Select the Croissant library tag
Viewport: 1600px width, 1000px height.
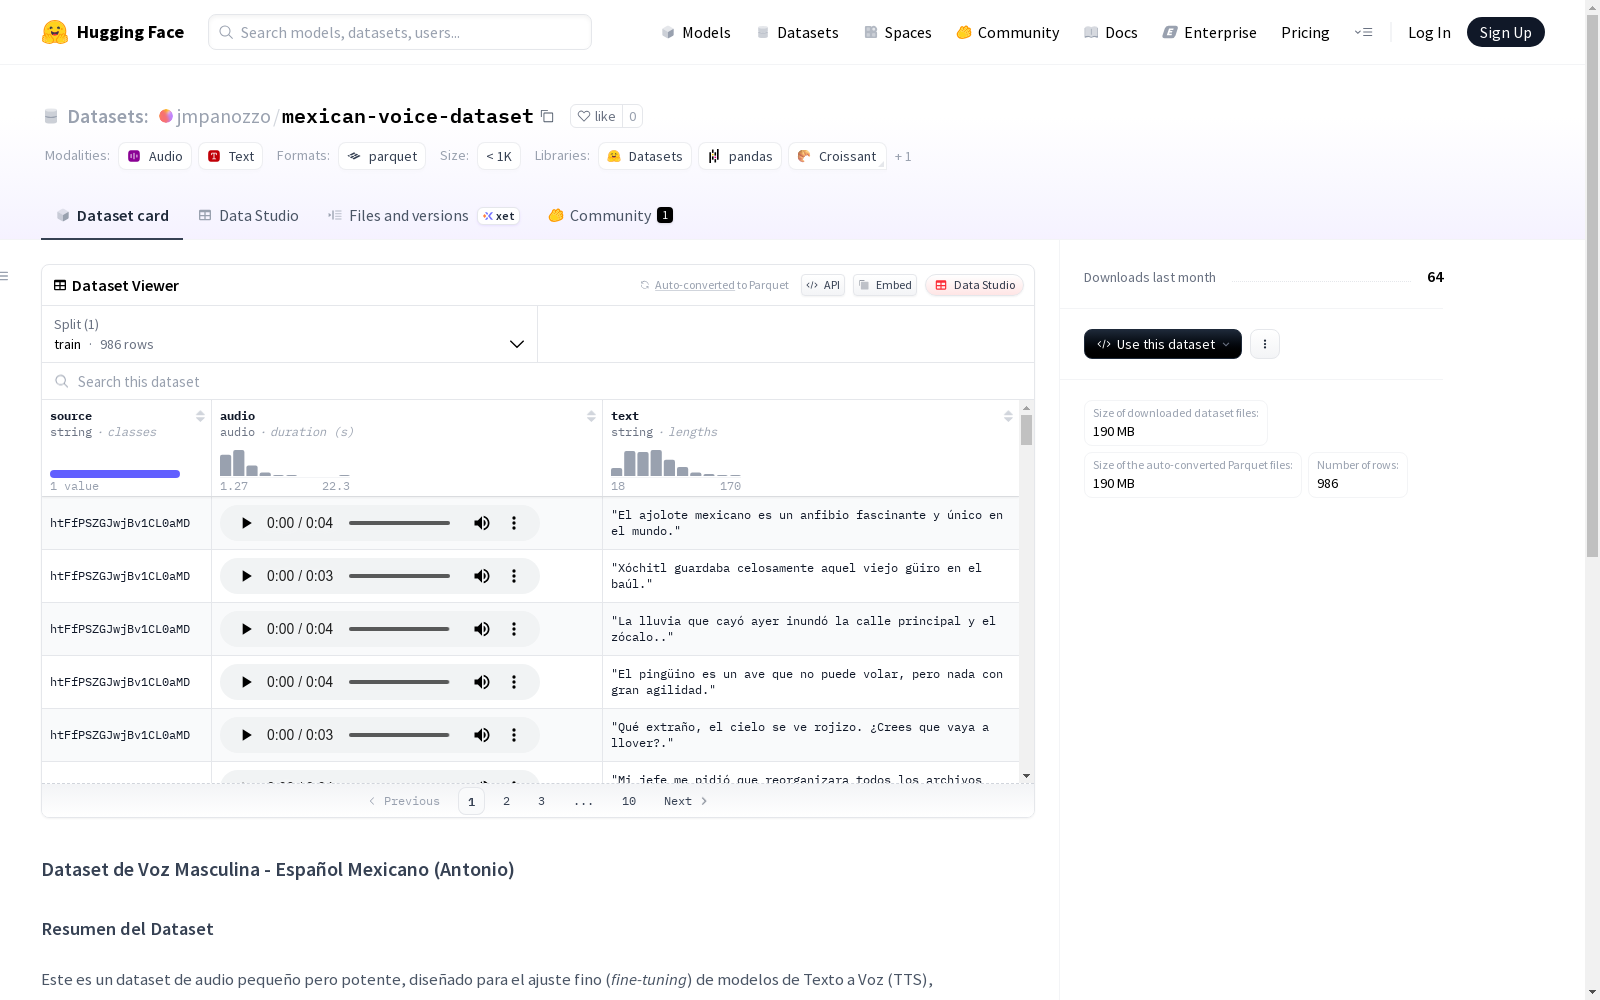837,156
